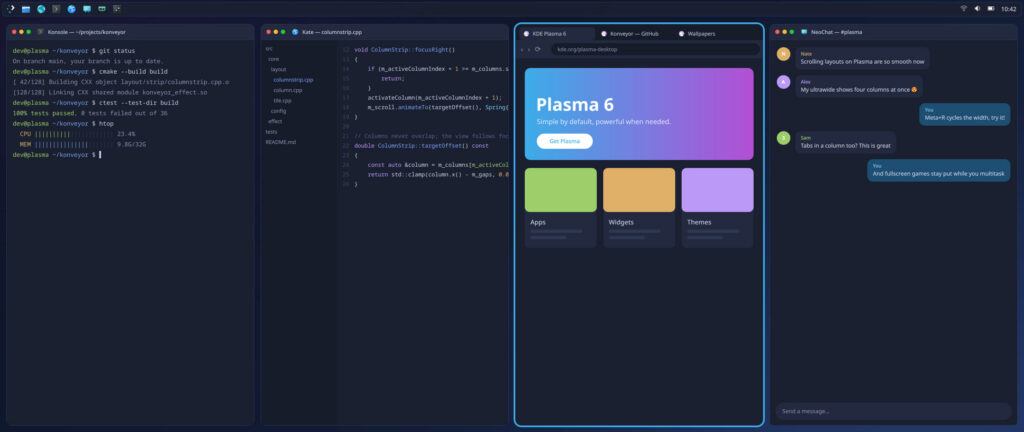Click the favicon on the Konveyor — GitHub tab
Image resolution: width=1024 pixels, height=432 pixels.
(604, 33)
